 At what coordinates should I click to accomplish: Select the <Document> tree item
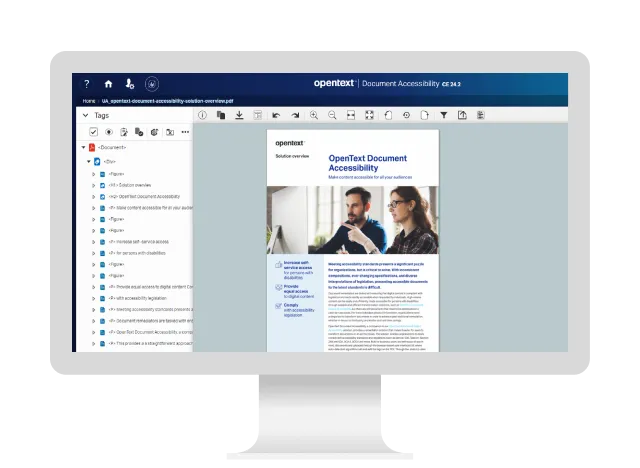point(112,147)
